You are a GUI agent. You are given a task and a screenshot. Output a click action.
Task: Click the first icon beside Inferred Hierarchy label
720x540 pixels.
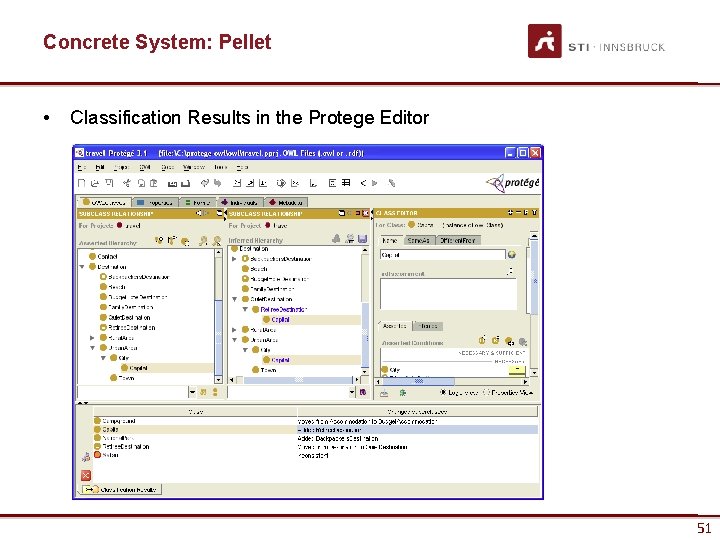click(336, 239)
